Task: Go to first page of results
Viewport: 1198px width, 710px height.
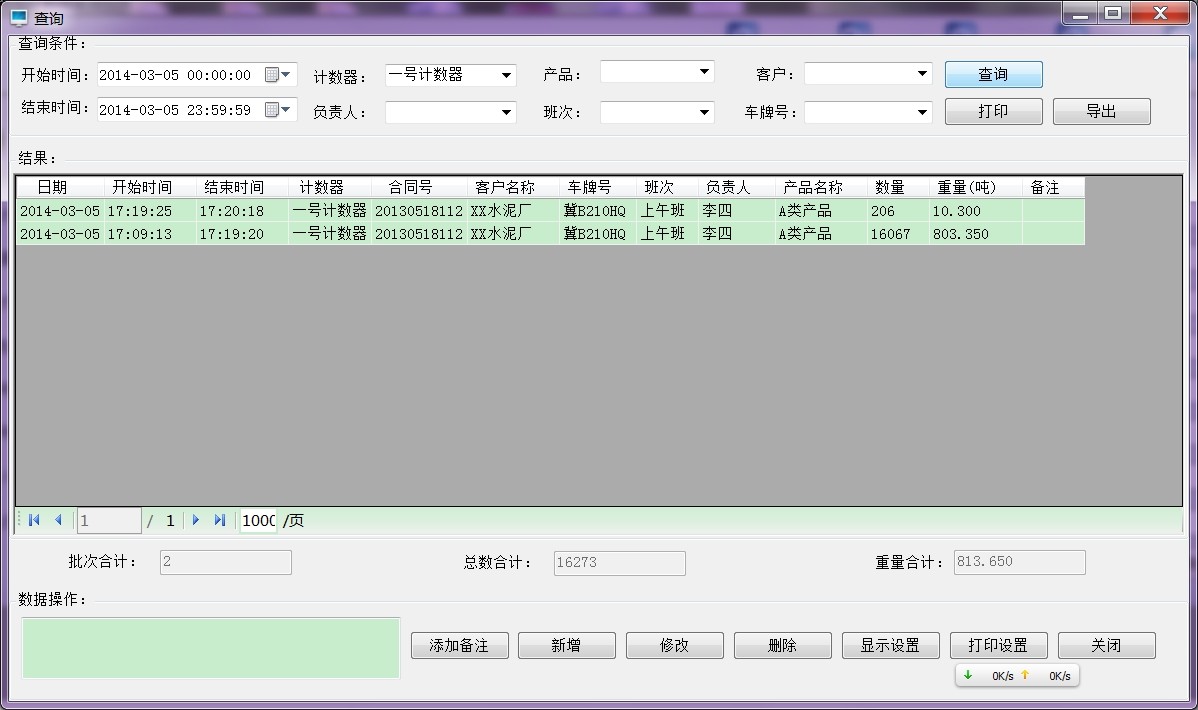Action: point(34,520)
